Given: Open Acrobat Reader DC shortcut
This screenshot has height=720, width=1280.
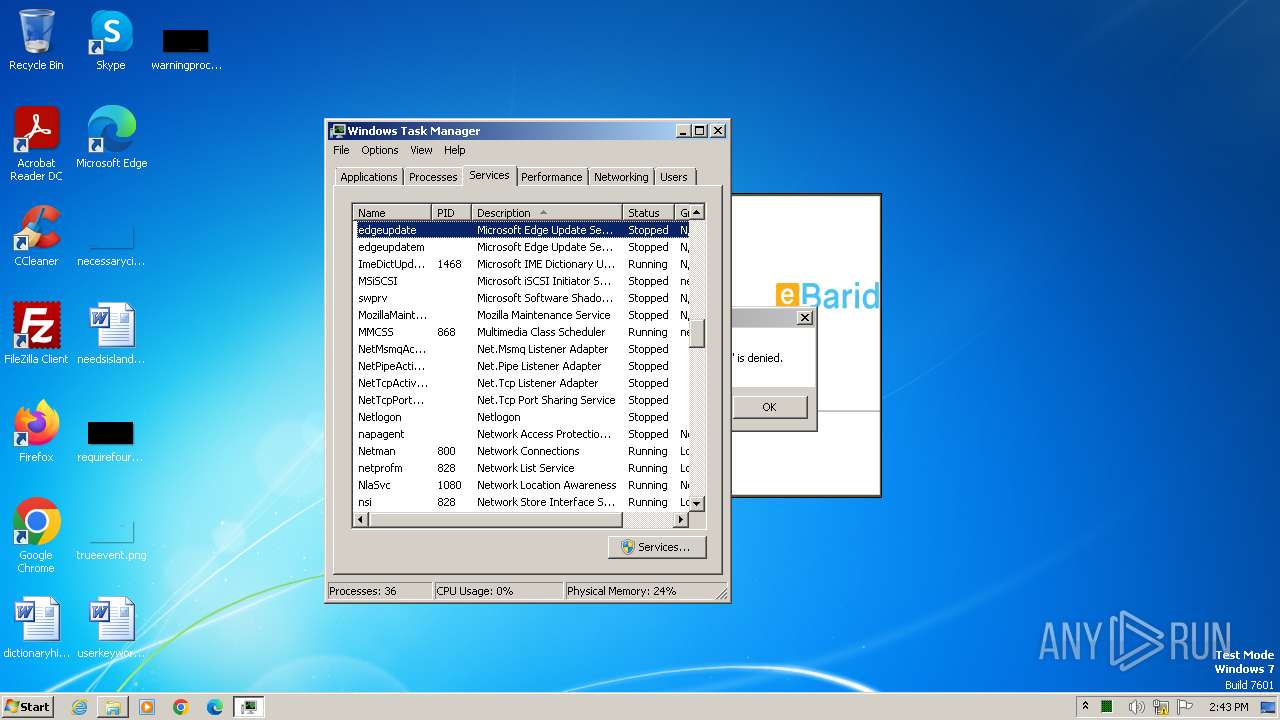Looking at the screenshot, I should point(36,144).
